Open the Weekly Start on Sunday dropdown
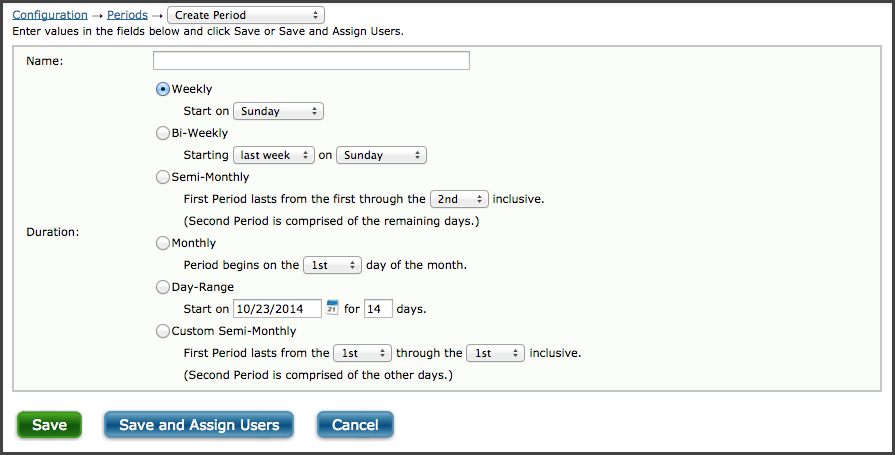The width and height of the screenshot is (895, 455). click(x=279, y=111)
